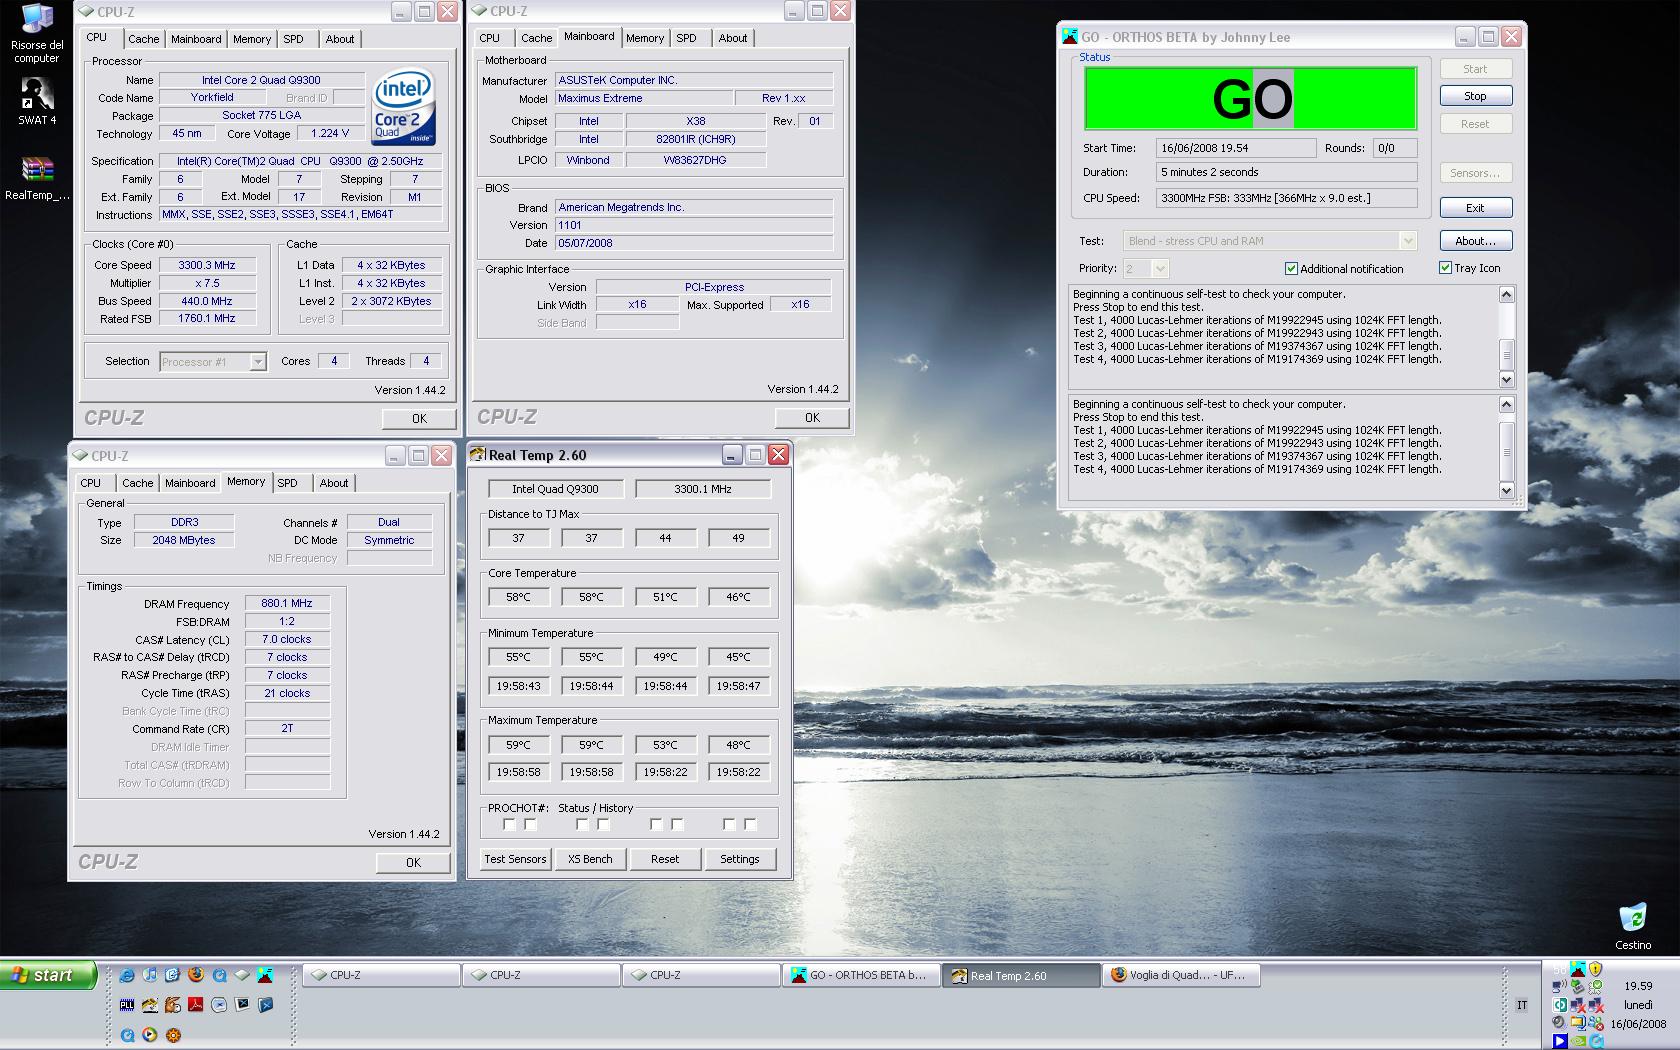
Task: Click Intel Quad Q9300 field in Real Temp
Action: [555, 489]
